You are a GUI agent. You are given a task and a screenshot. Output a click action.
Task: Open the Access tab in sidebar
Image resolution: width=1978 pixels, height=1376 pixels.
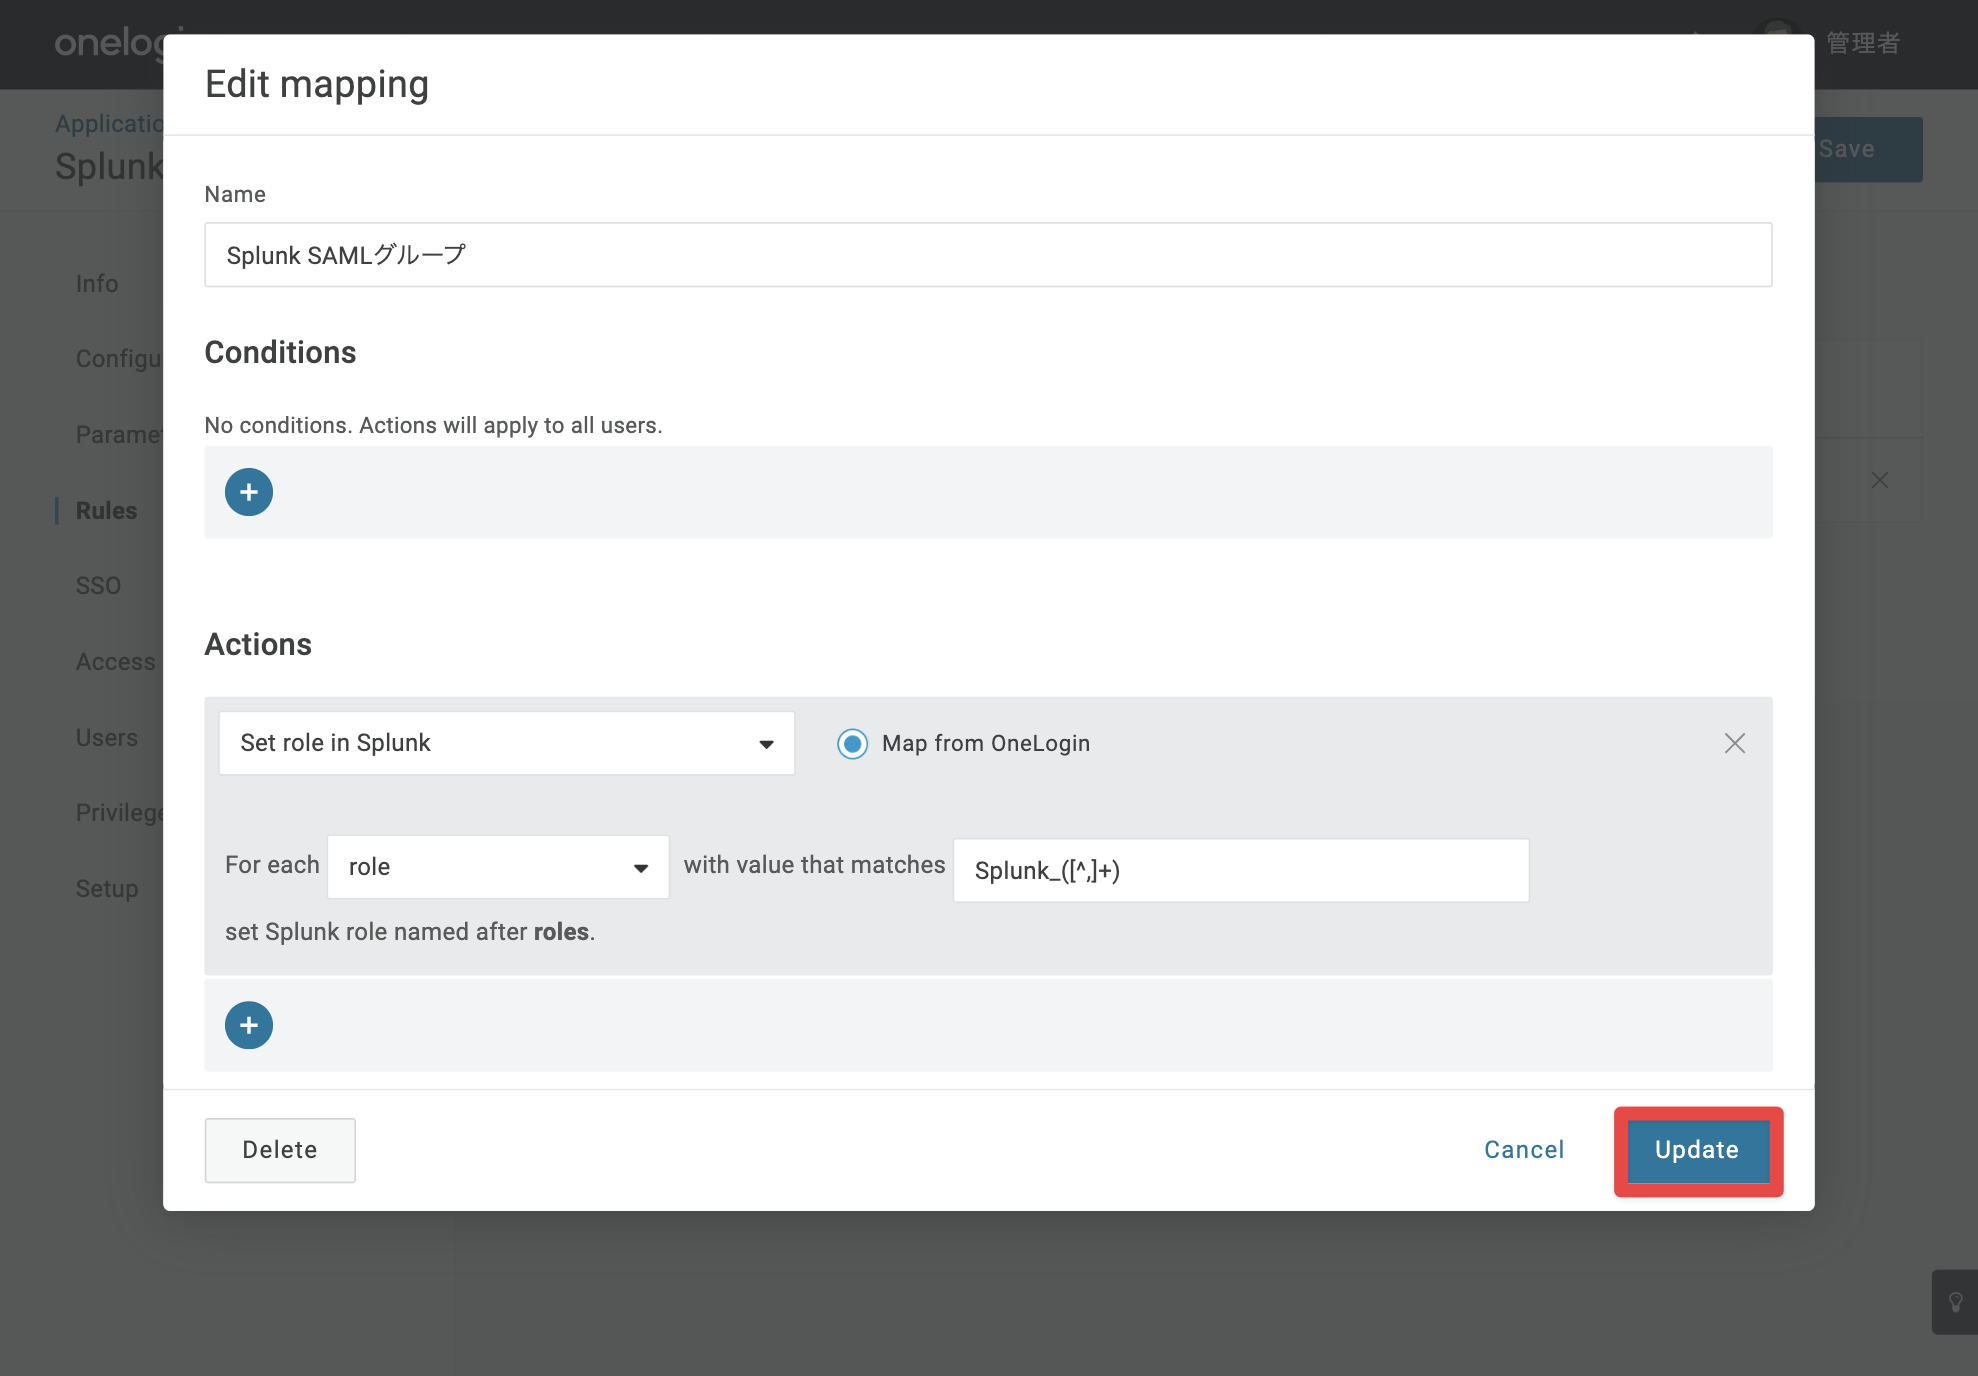tap(115, 661)
